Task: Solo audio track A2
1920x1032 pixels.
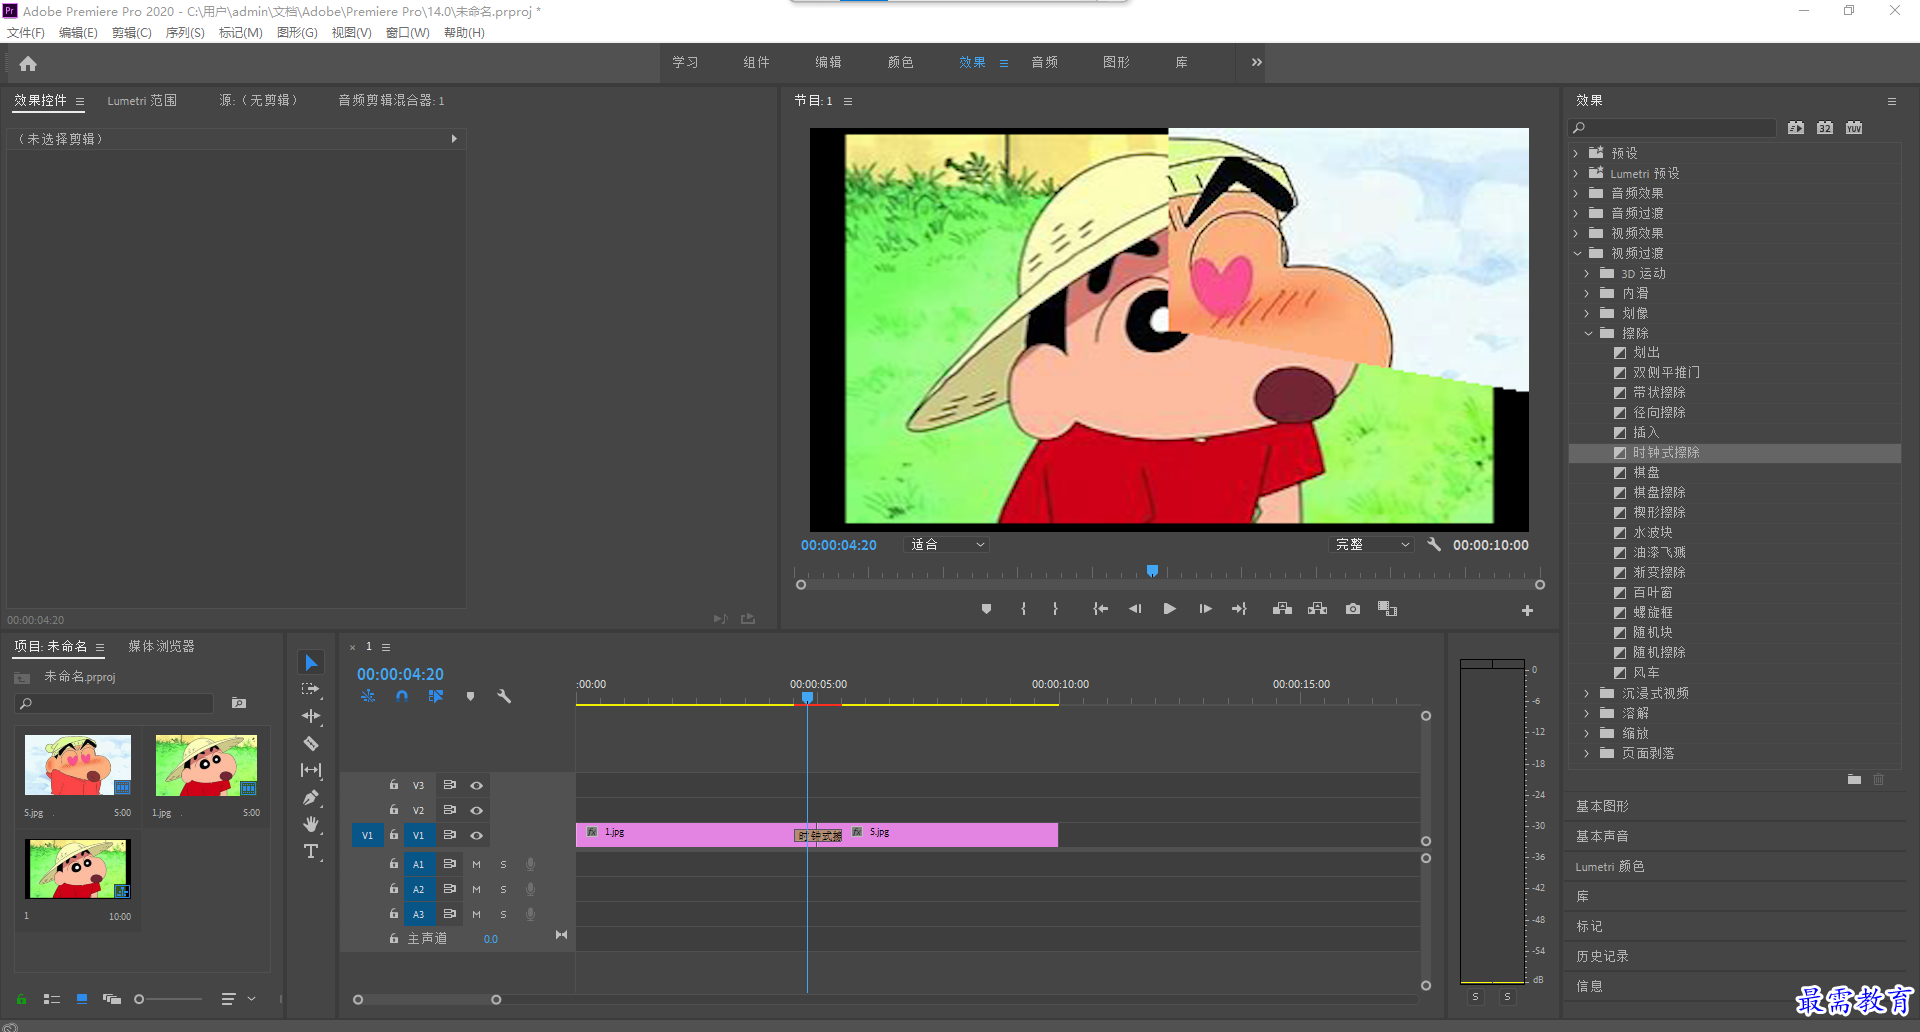Action: [504, 889]
